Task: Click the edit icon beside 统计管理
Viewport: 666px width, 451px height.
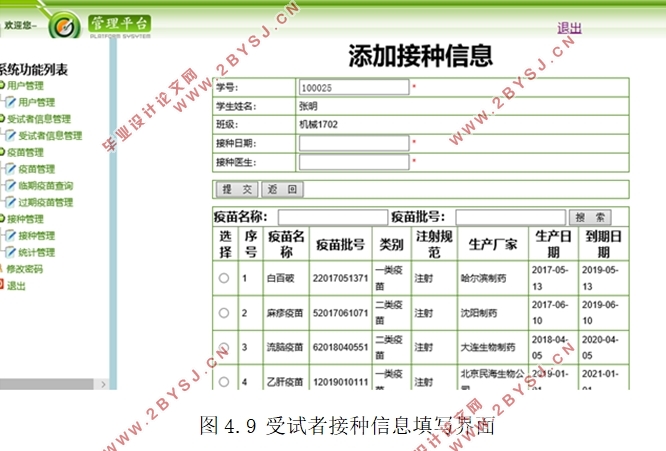Action: (10, 252)
